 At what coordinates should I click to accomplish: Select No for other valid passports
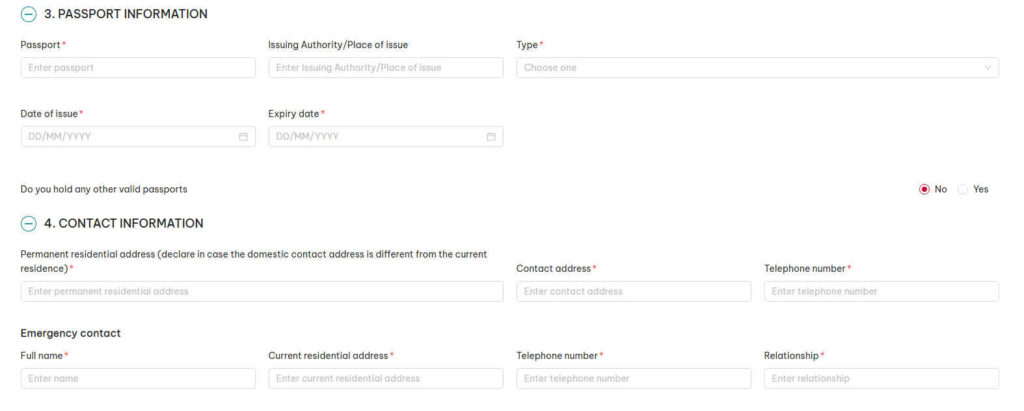tap(924, 189)
